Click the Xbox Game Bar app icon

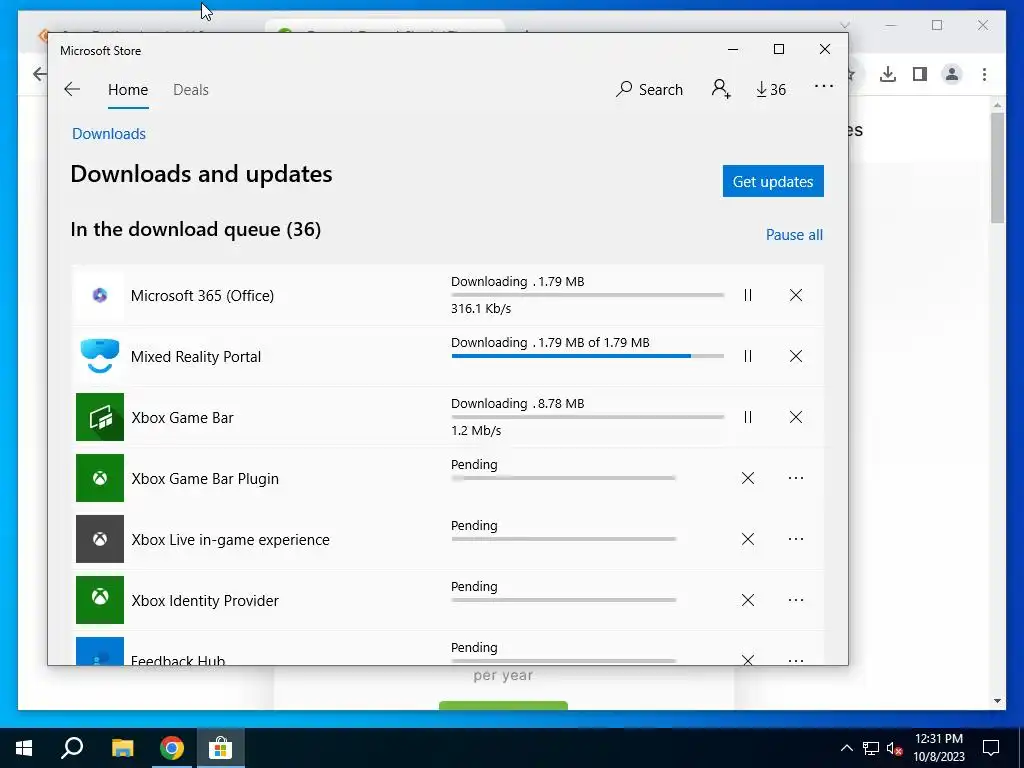click(100, 417)
